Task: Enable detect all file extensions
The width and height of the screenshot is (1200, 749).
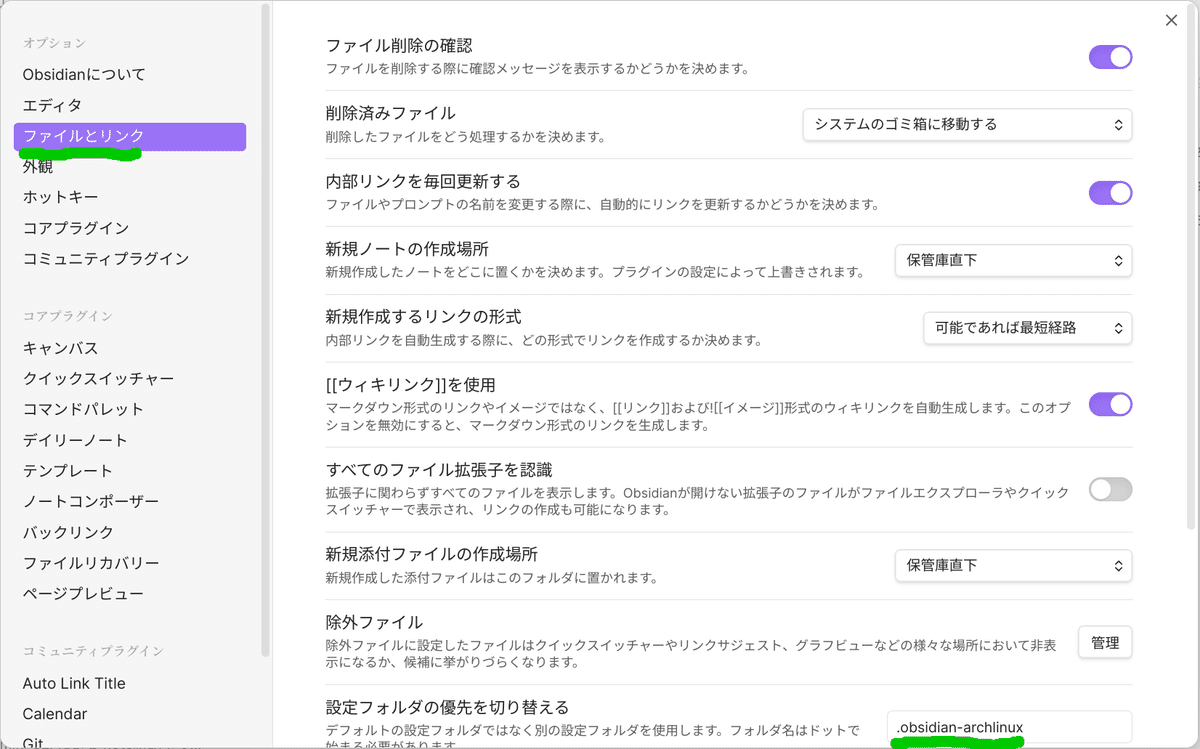Action: point(1110,489)
